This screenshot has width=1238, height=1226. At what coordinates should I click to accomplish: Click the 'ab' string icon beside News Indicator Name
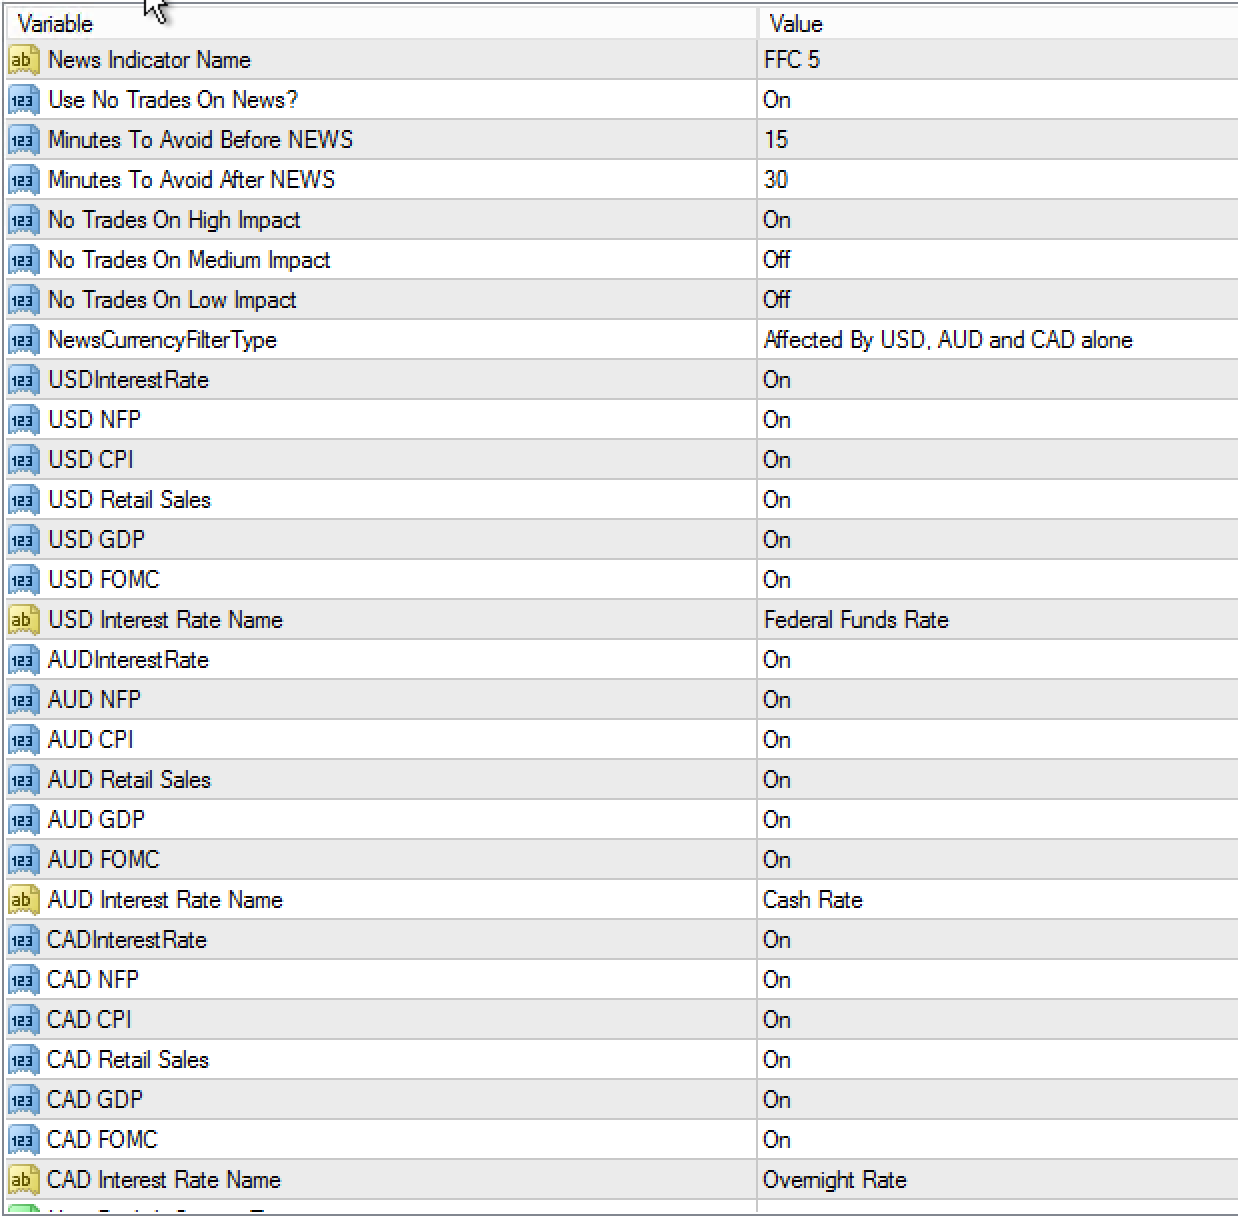pos(22,60)
